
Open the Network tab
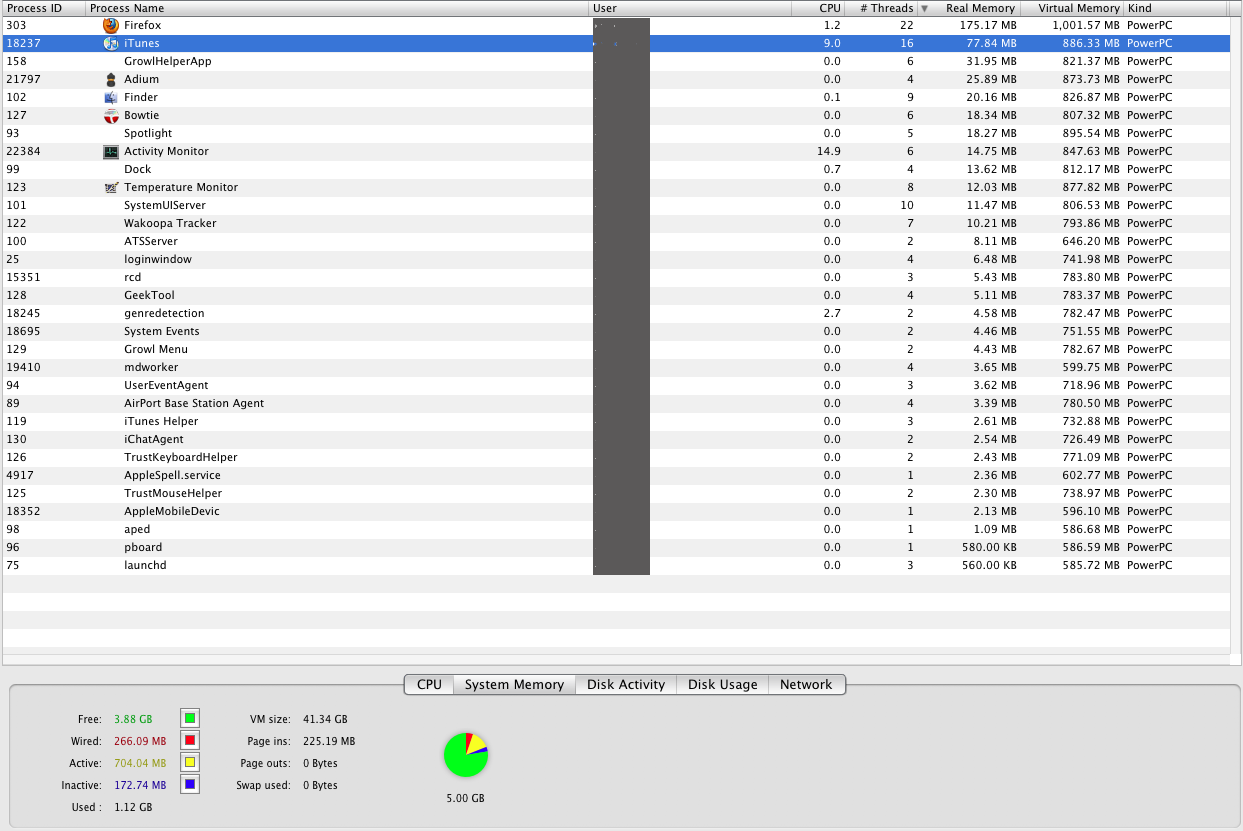coord(806,685)
